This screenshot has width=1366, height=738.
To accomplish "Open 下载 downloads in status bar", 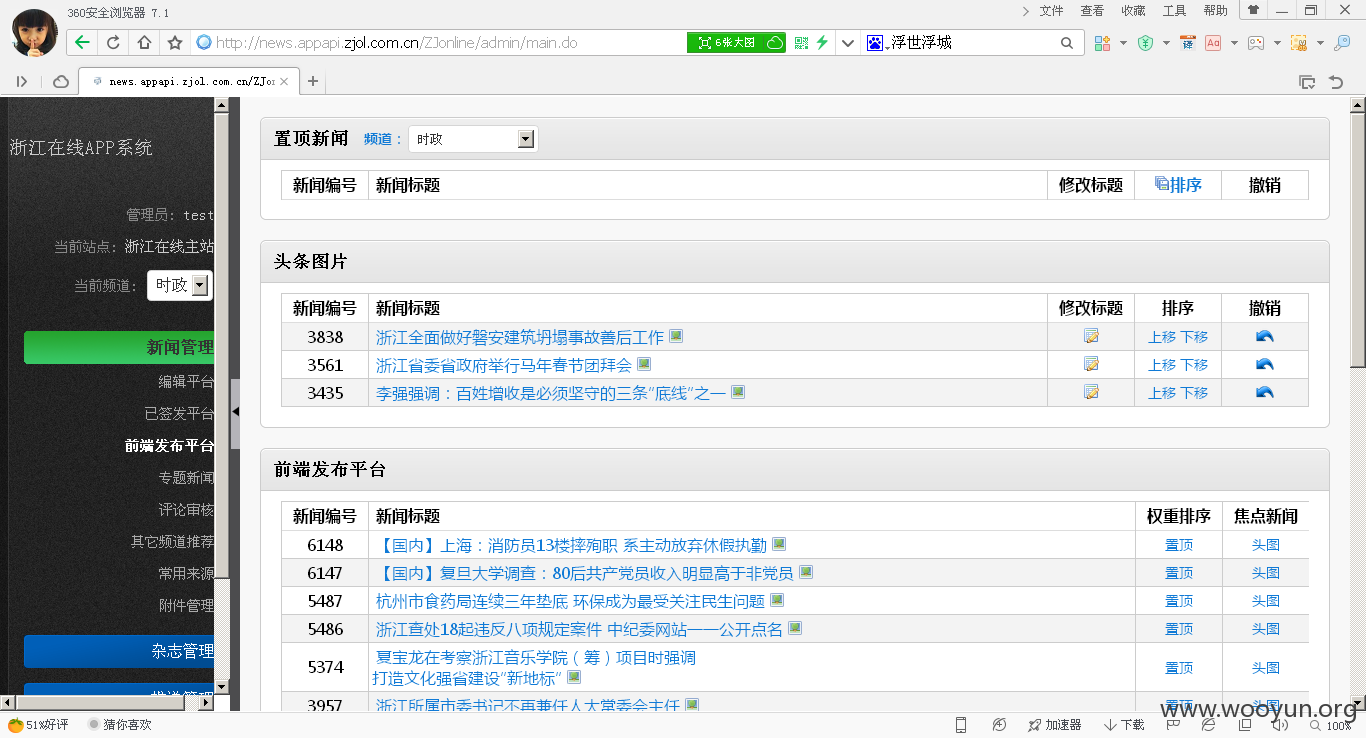I will (x=1124, y=725).
